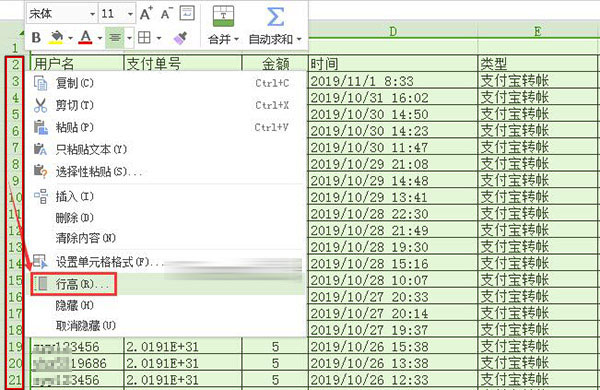Viewport: 600px width, 390px height.
Task: Click 支付宝转帐 cell in row 21
Action: pyautogui.click(x=538, y=380)
